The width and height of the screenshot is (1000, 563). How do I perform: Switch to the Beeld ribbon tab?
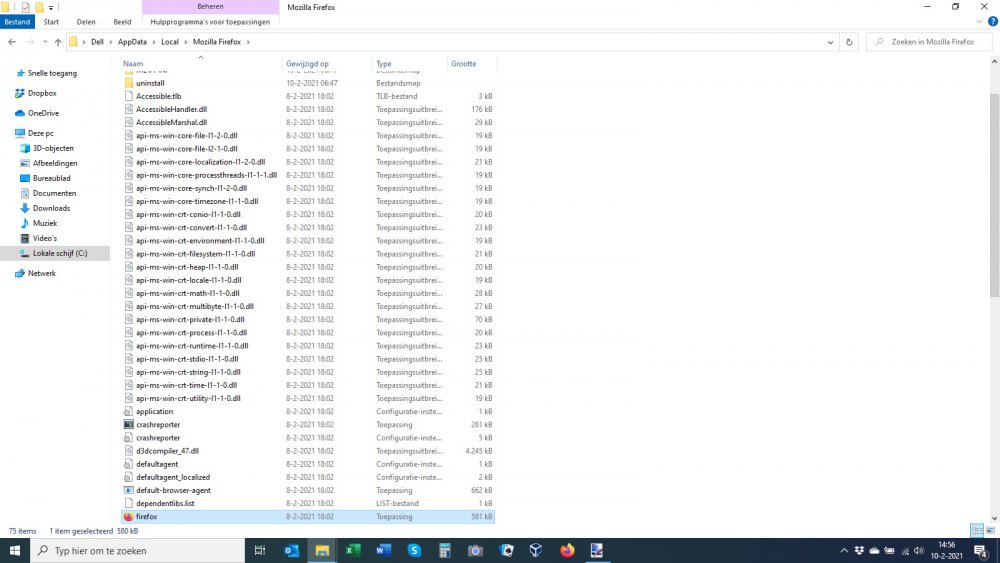click(x=122, y=21)
